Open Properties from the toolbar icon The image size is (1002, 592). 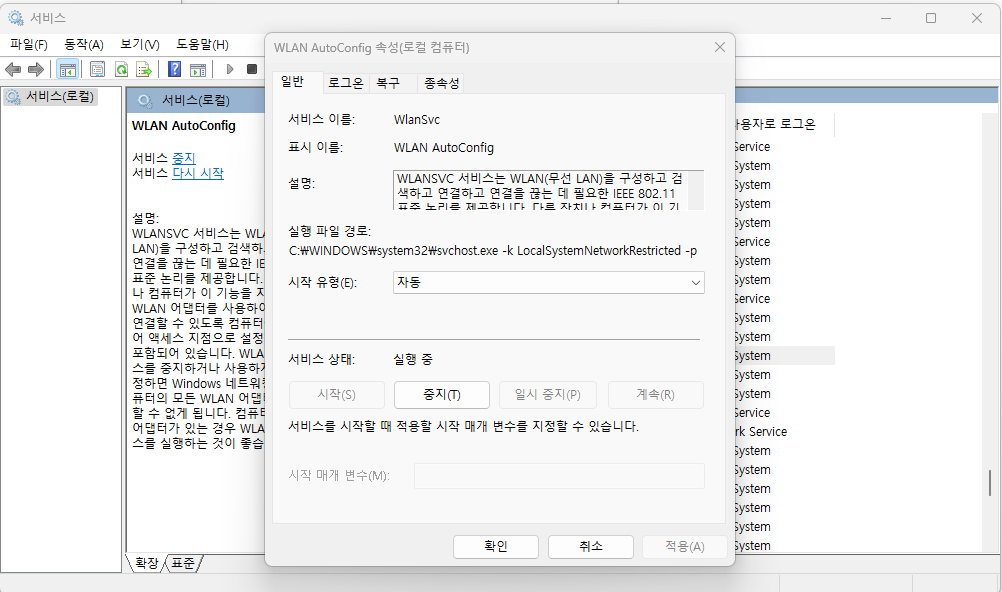click(x=97, y=69)
